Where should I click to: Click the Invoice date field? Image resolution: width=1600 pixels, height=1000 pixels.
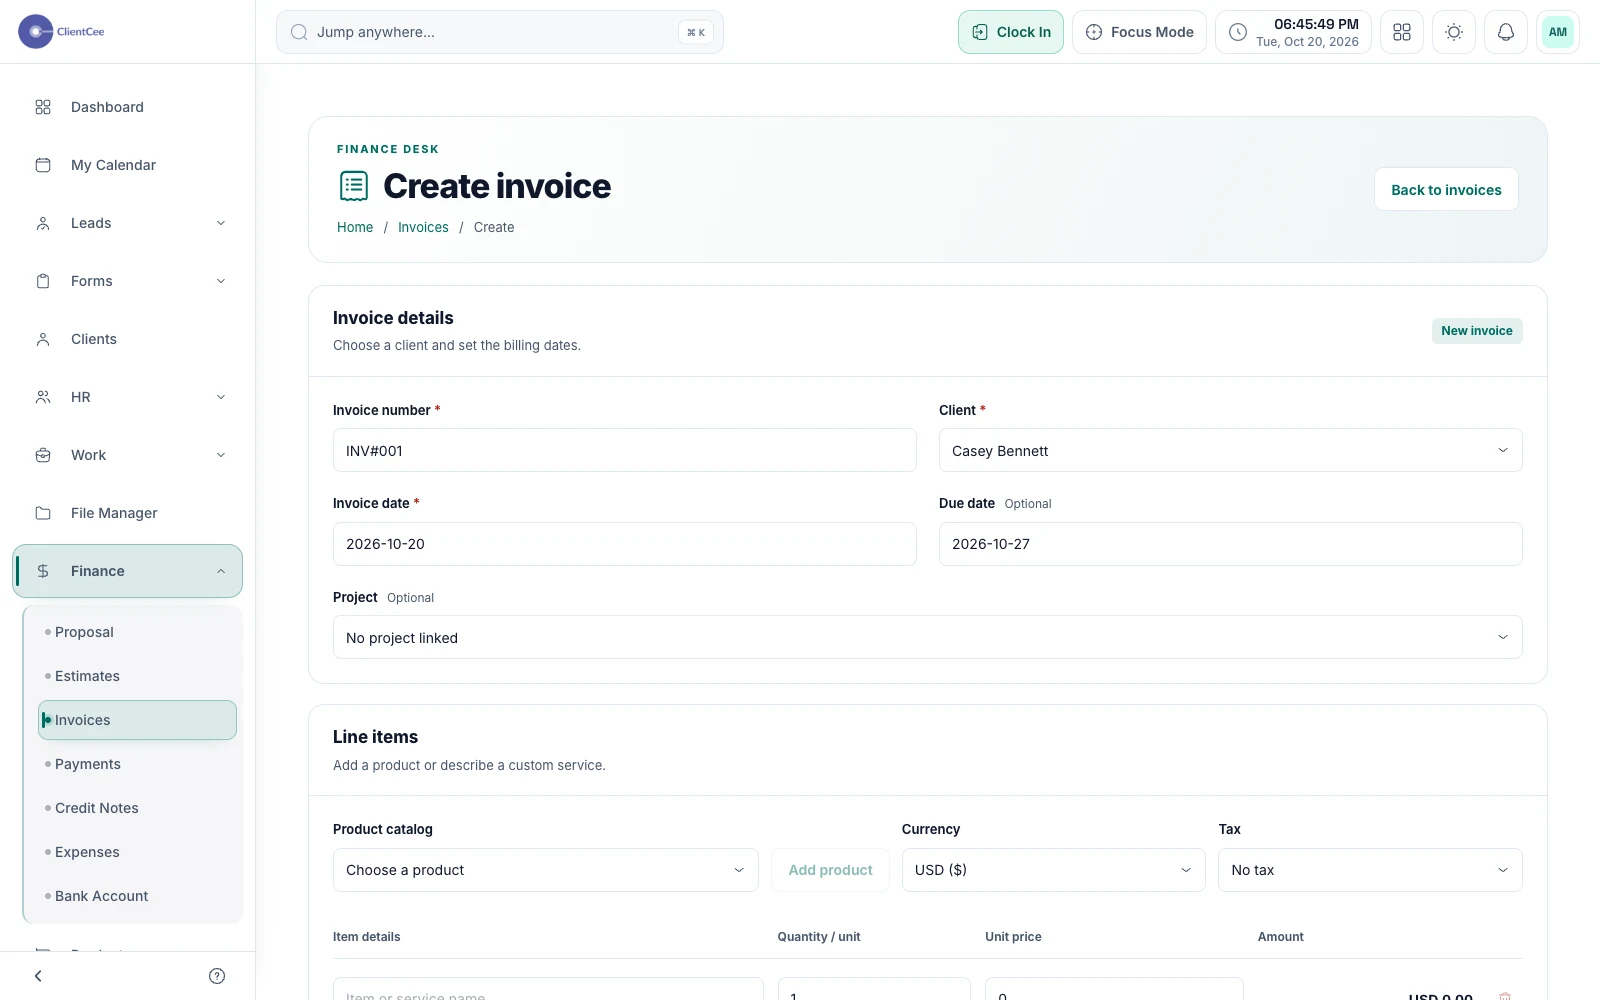click(625, 544)
